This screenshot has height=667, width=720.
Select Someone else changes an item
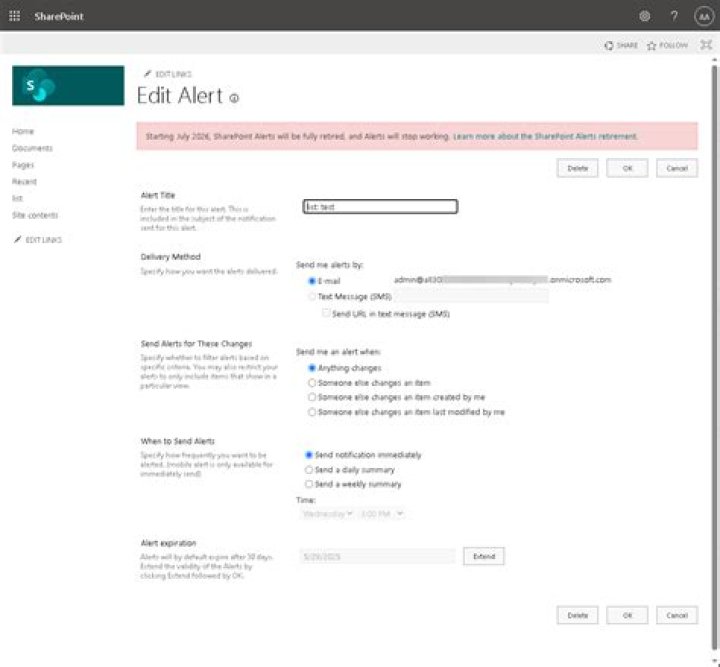point(312,383)
